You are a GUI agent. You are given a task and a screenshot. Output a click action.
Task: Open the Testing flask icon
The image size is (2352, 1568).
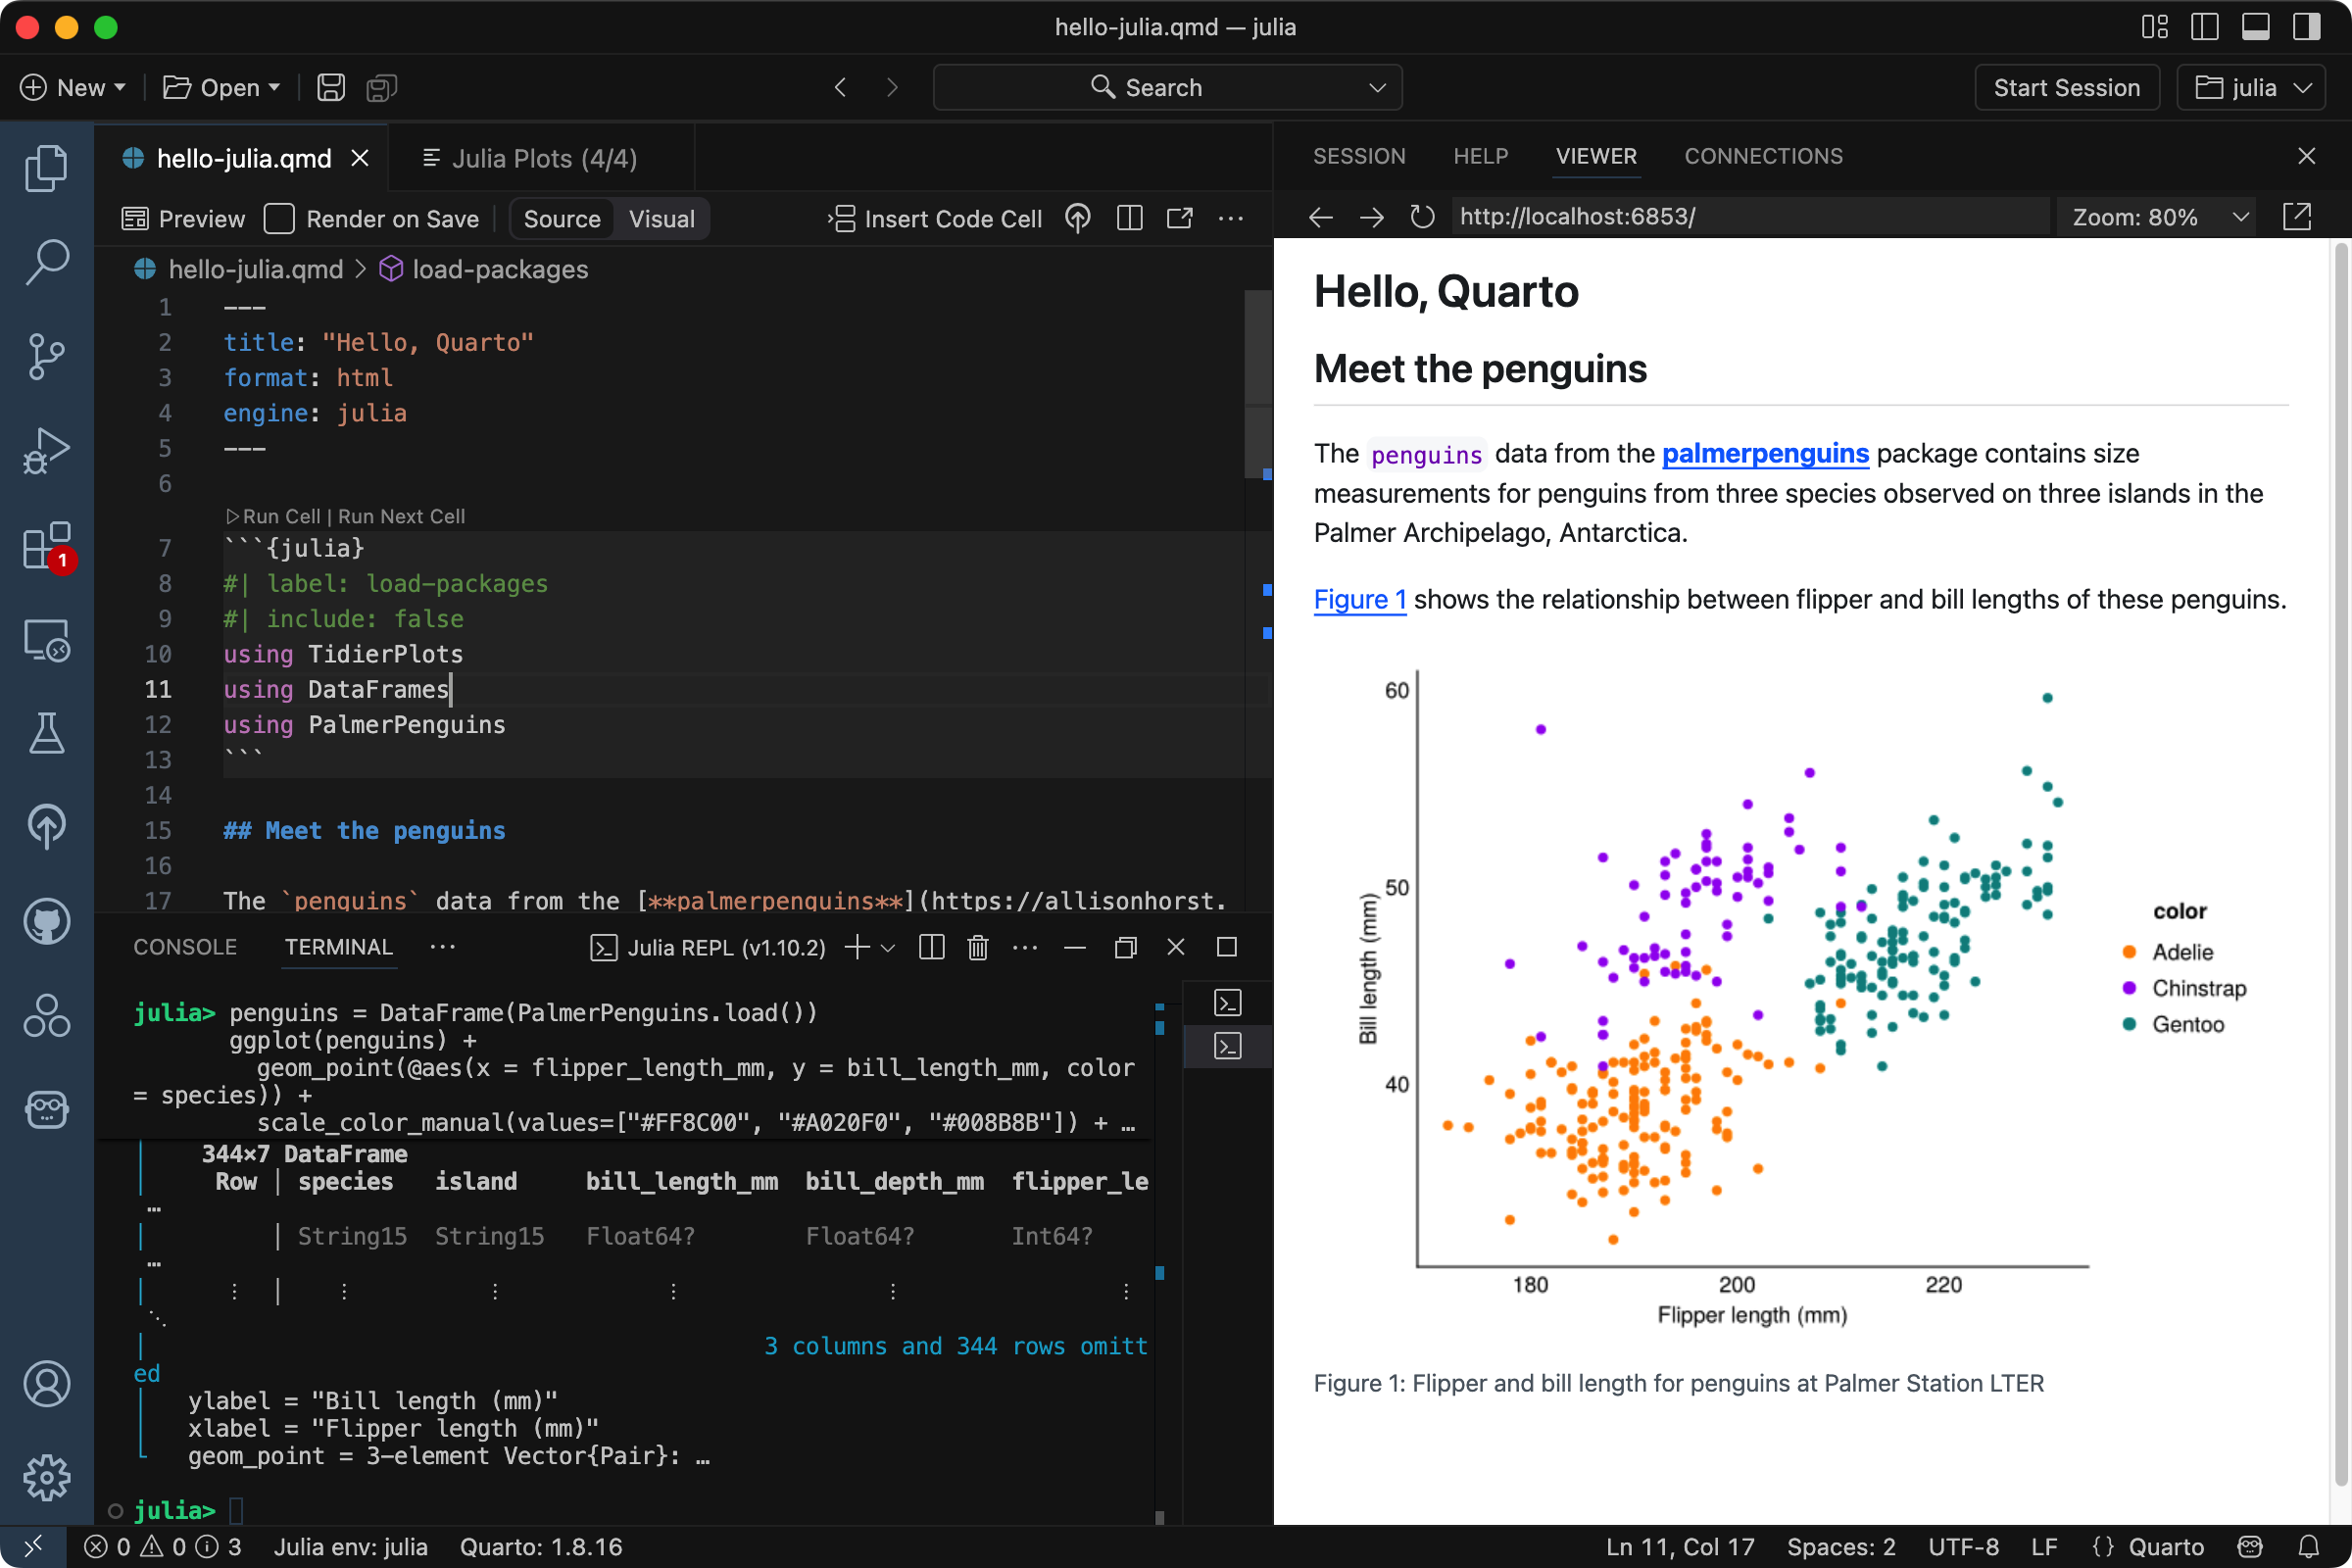46,734
